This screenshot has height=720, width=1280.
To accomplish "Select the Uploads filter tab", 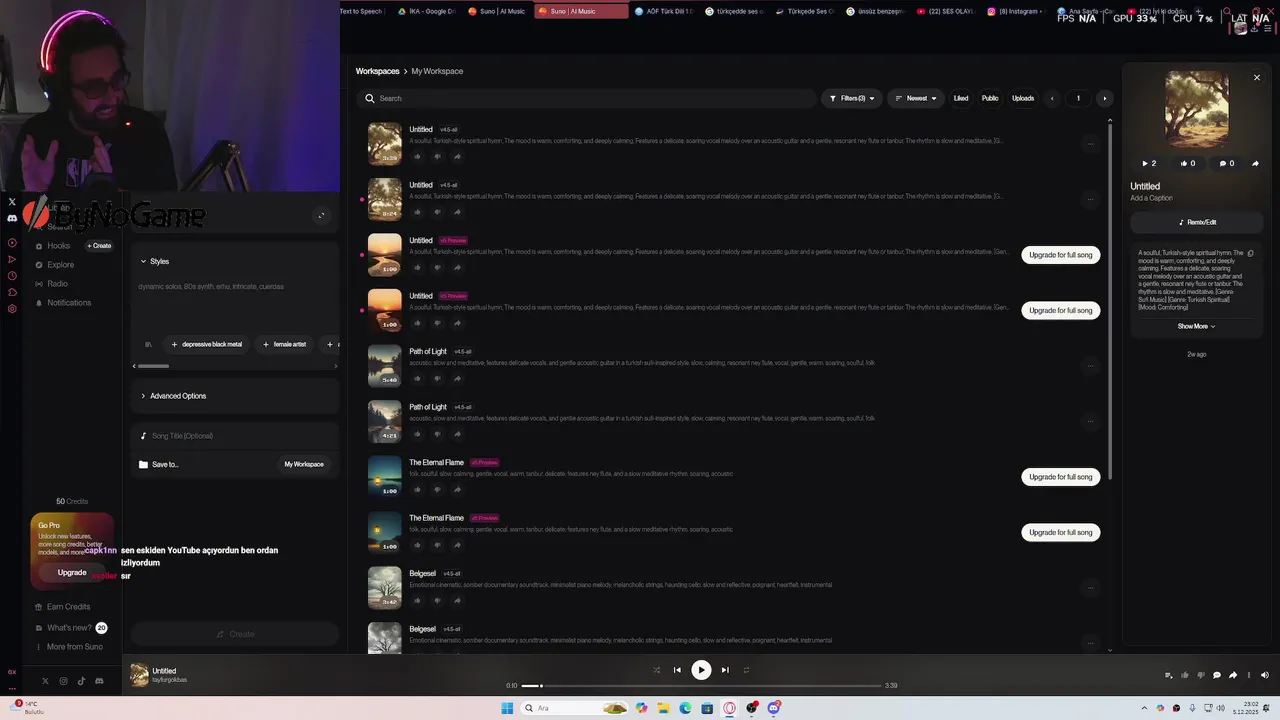I will coord(1023,98).
